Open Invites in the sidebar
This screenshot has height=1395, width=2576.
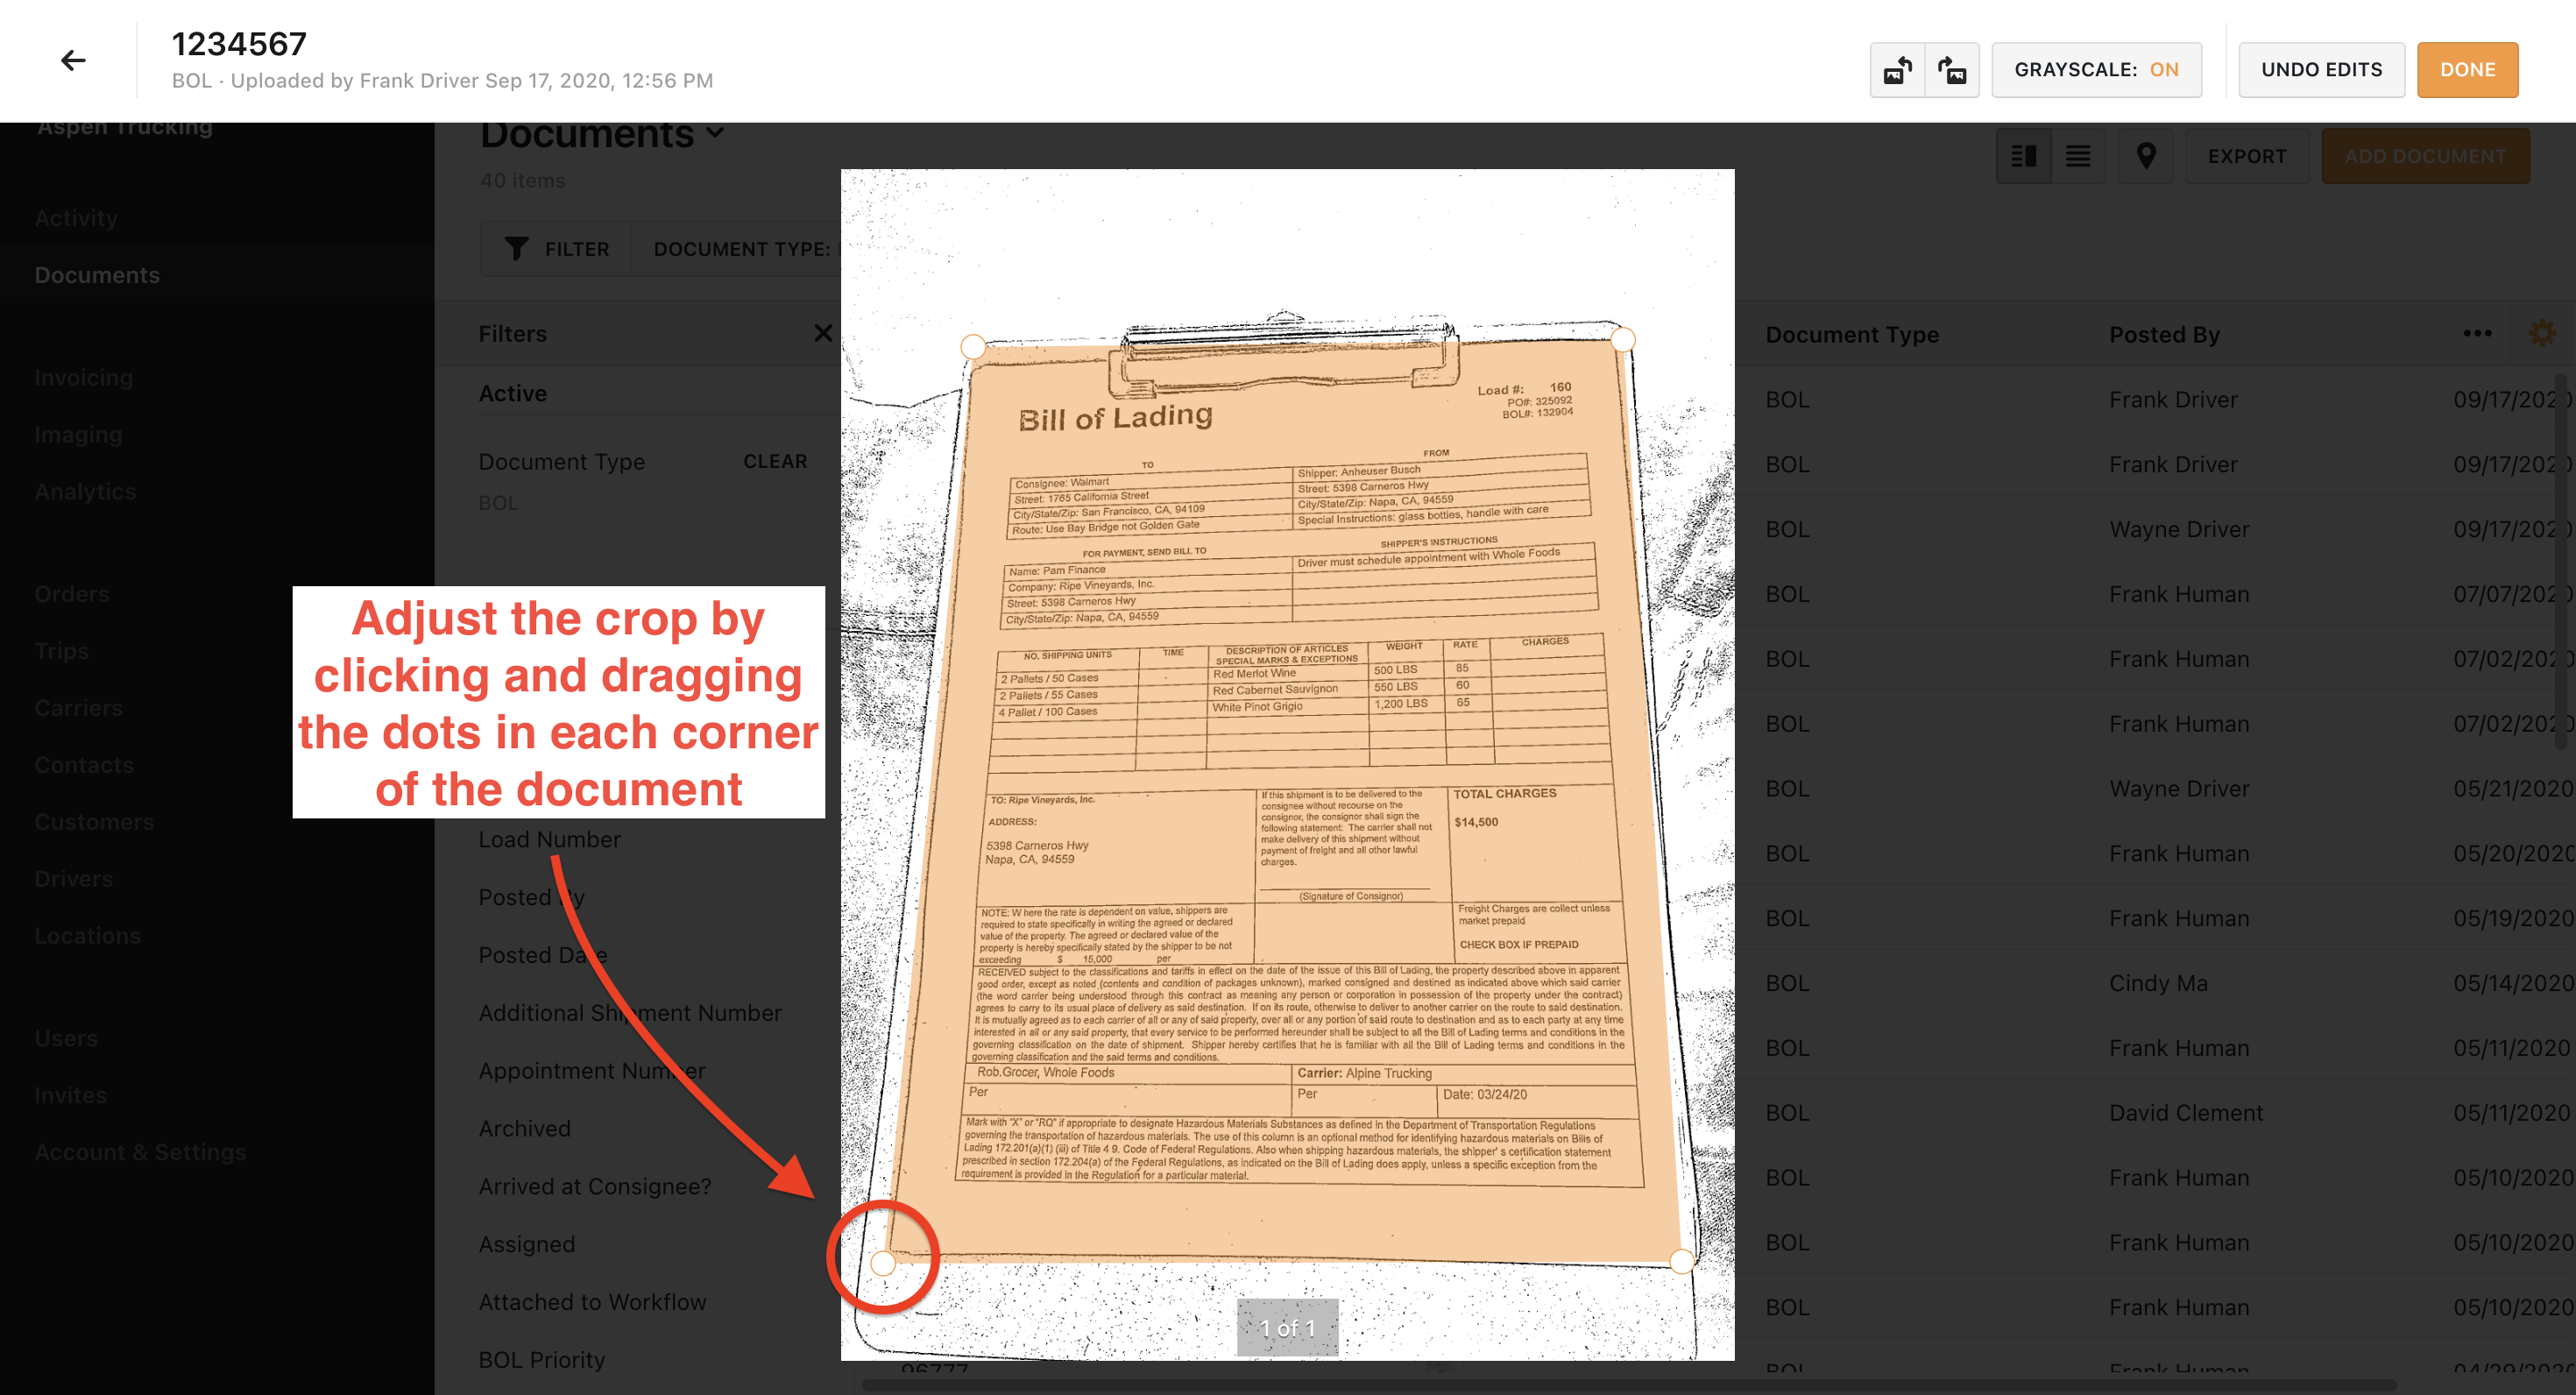point(70,1095)
